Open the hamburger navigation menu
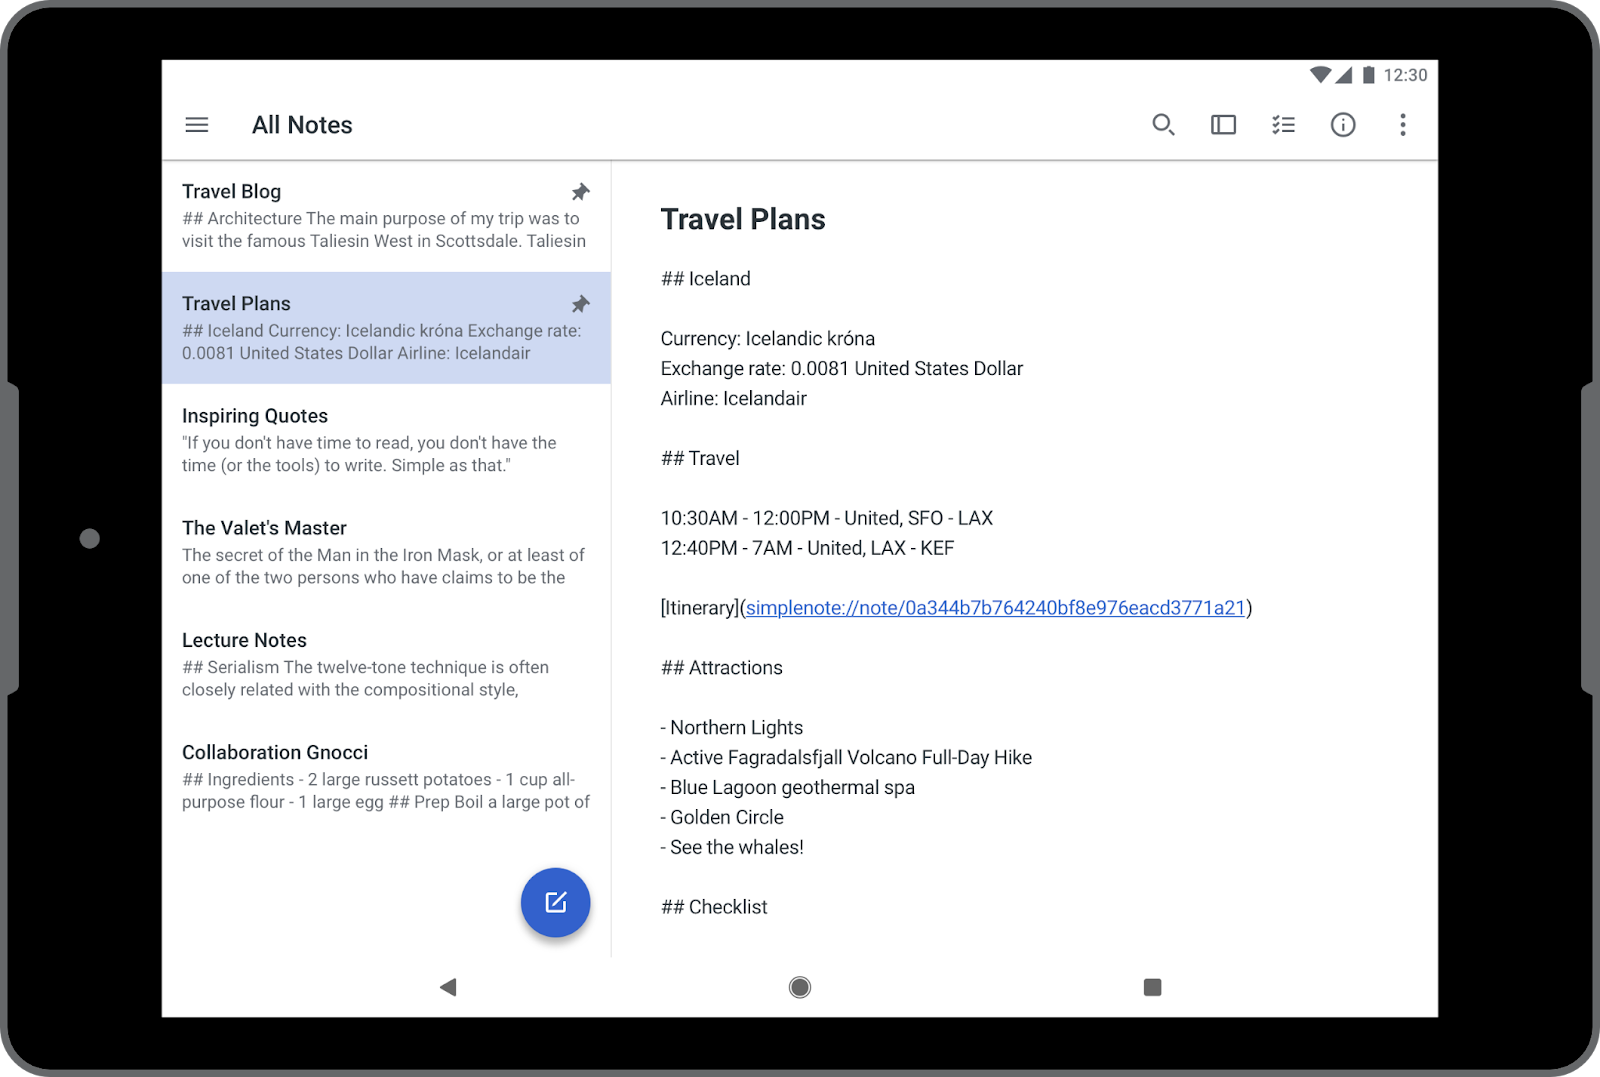Viewport: 1600px width, 1077px height. click(x=197, y=125)
